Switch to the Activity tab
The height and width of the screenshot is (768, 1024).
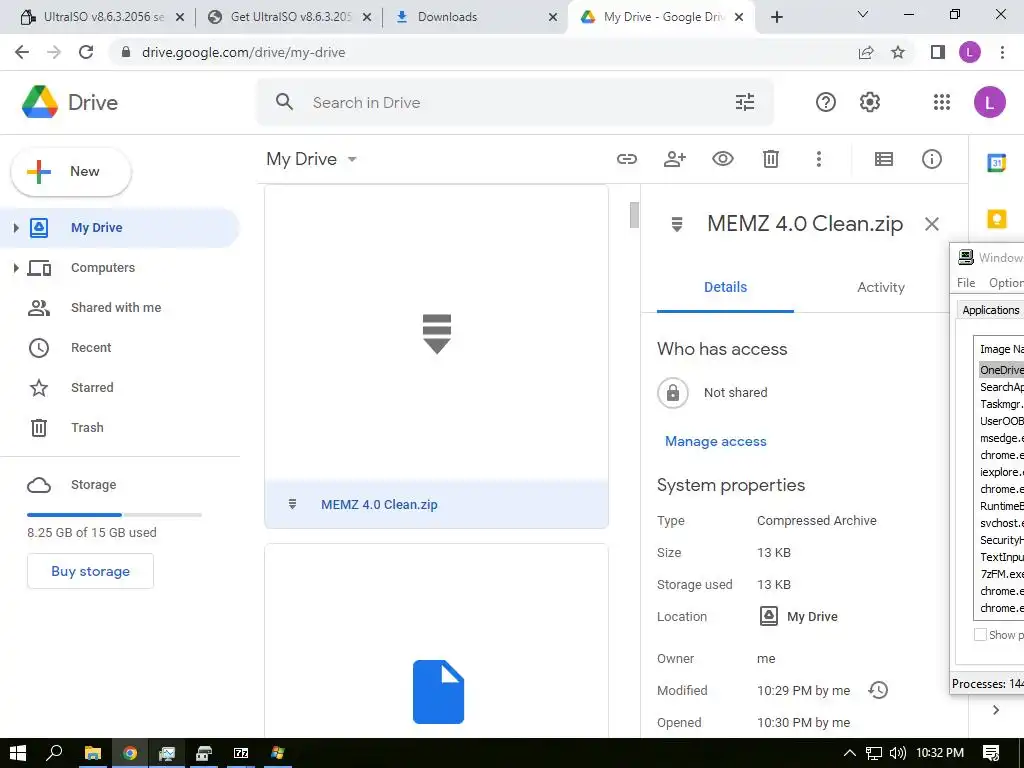(880, 287)
